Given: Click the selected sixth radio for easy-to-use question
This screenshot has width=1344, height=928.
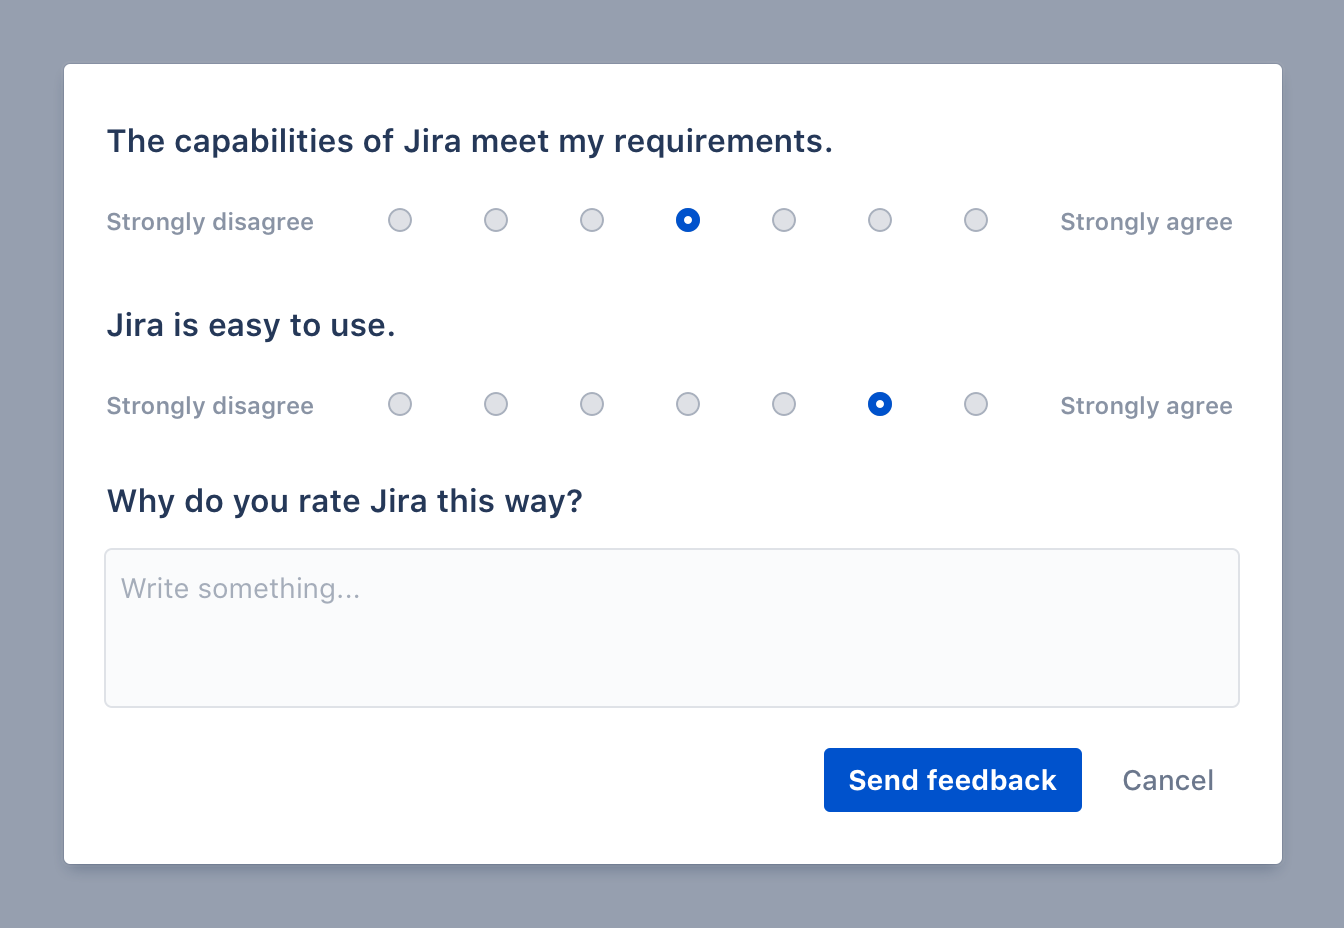Looking at the screenshot, I should 880,404.
